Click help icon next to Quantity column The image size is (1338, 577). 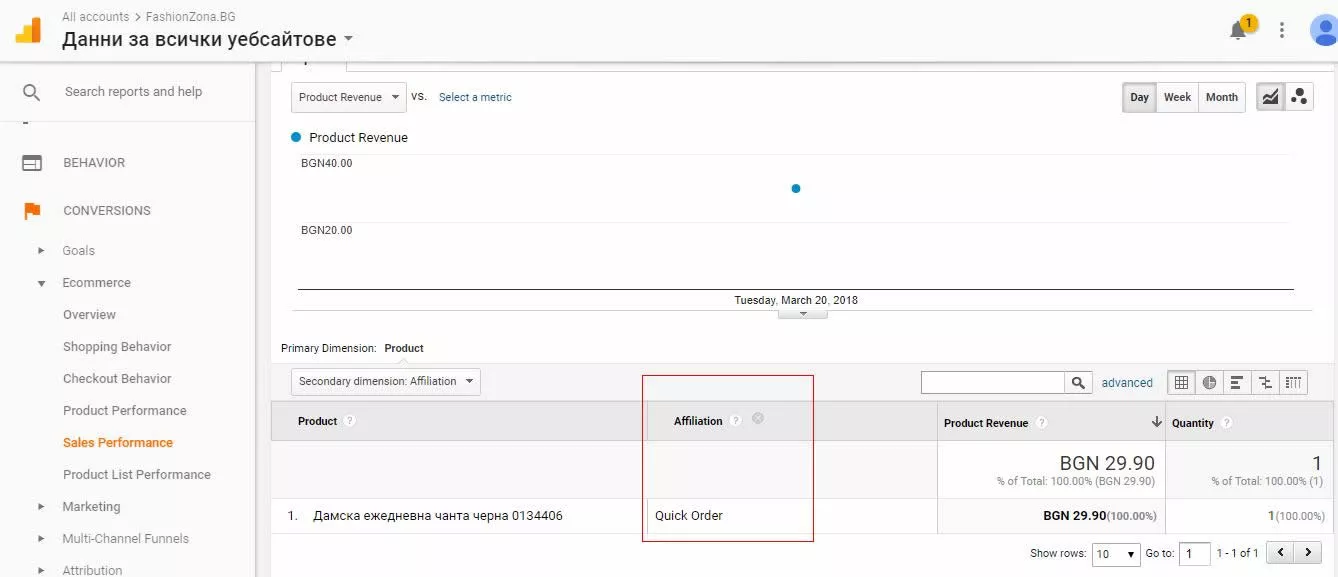click(x=1226, y=423)
